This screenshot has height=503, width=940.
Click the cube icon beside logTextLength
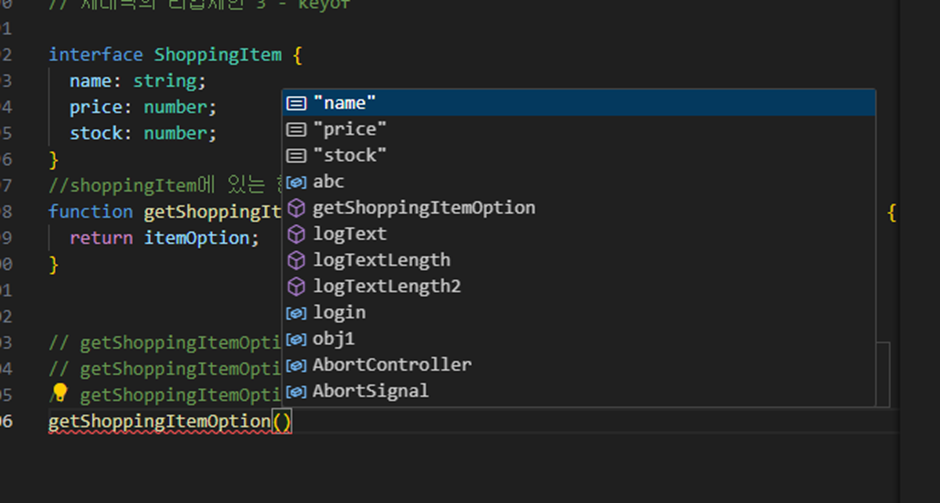coord(296,260)
